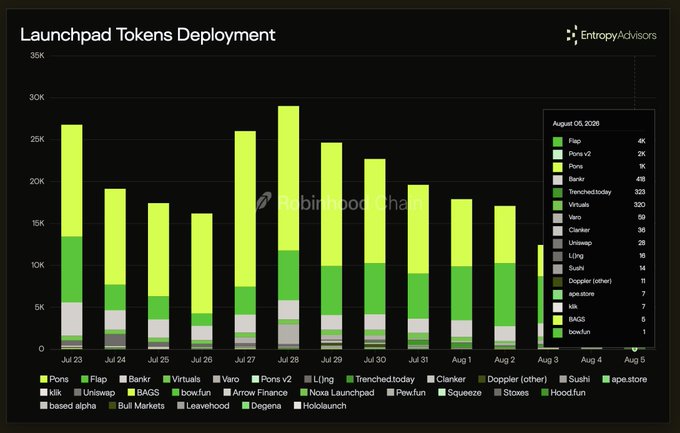The height and width of the screenshot is (433, 680).
Task: Toggle Pons v2 series in the bottom legend
Action: point(271,379)
